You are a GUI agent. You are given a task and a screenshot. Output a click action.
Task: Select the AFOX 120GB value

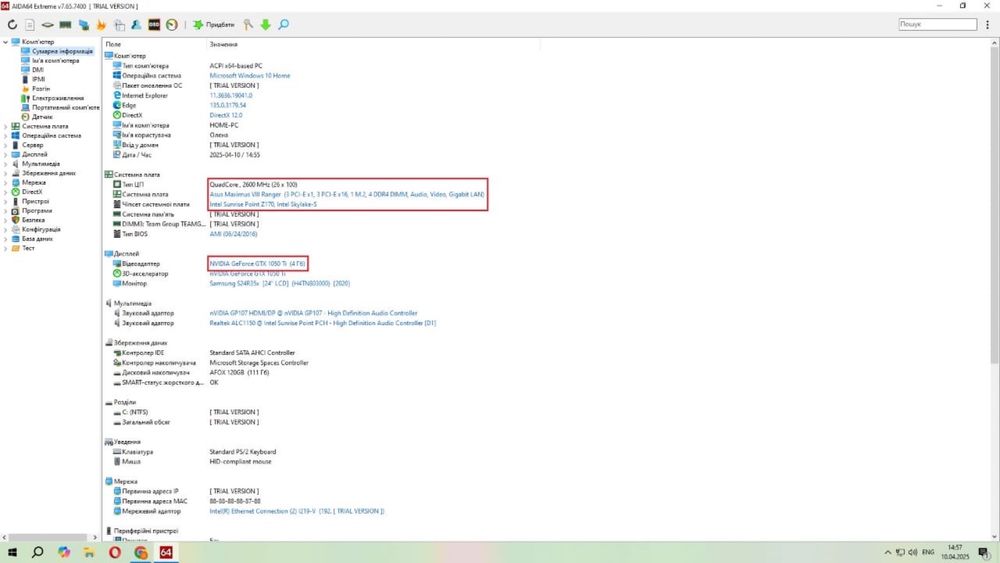[239, 372]
